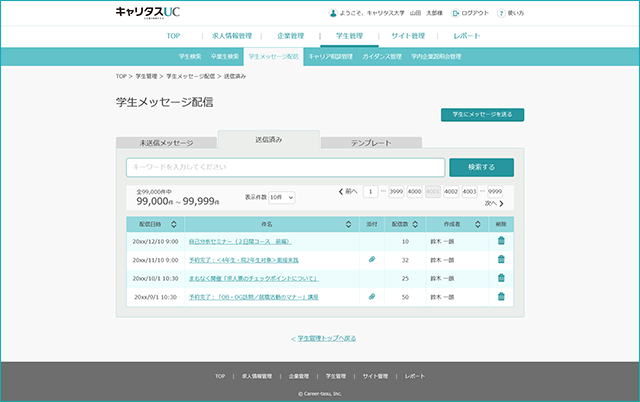Click the 学生にメッセージを送る button
Screen dimensions: 640x402
482,115
